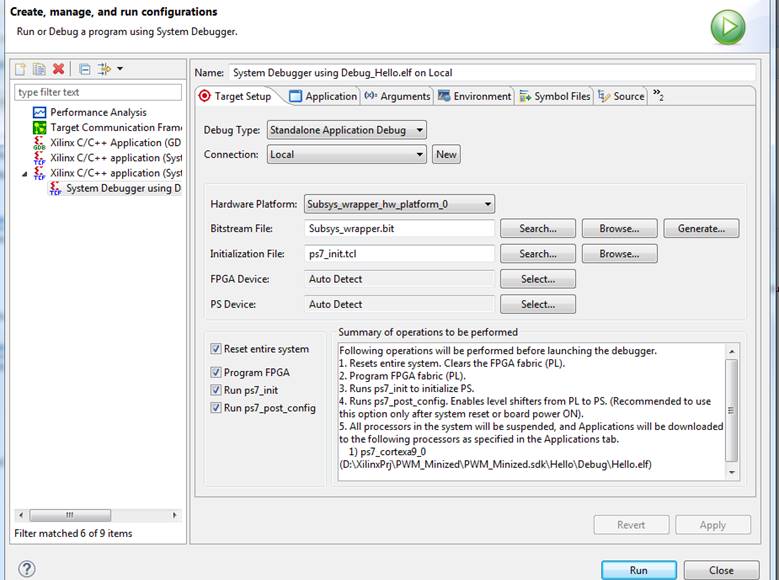779x580 pixels.
Task: Click the New launch configuration icon
Action: pyautogui.click(x=20, y=69)
